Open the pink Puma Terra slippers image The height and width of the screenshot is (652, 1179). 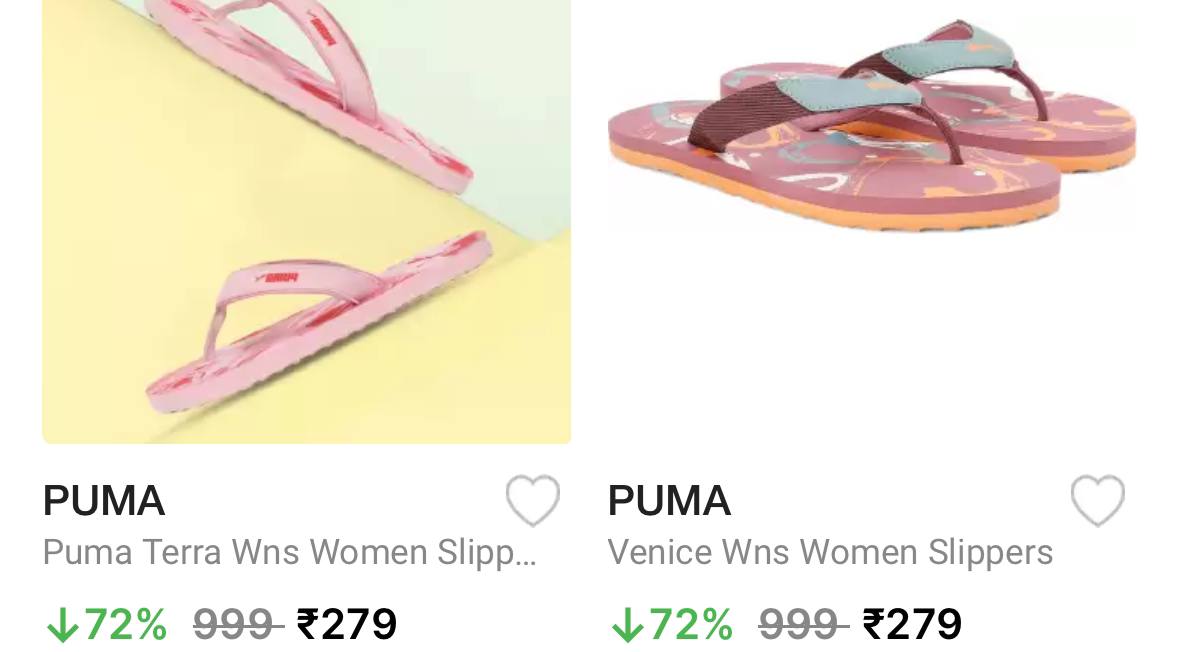[x=307, y=222]
